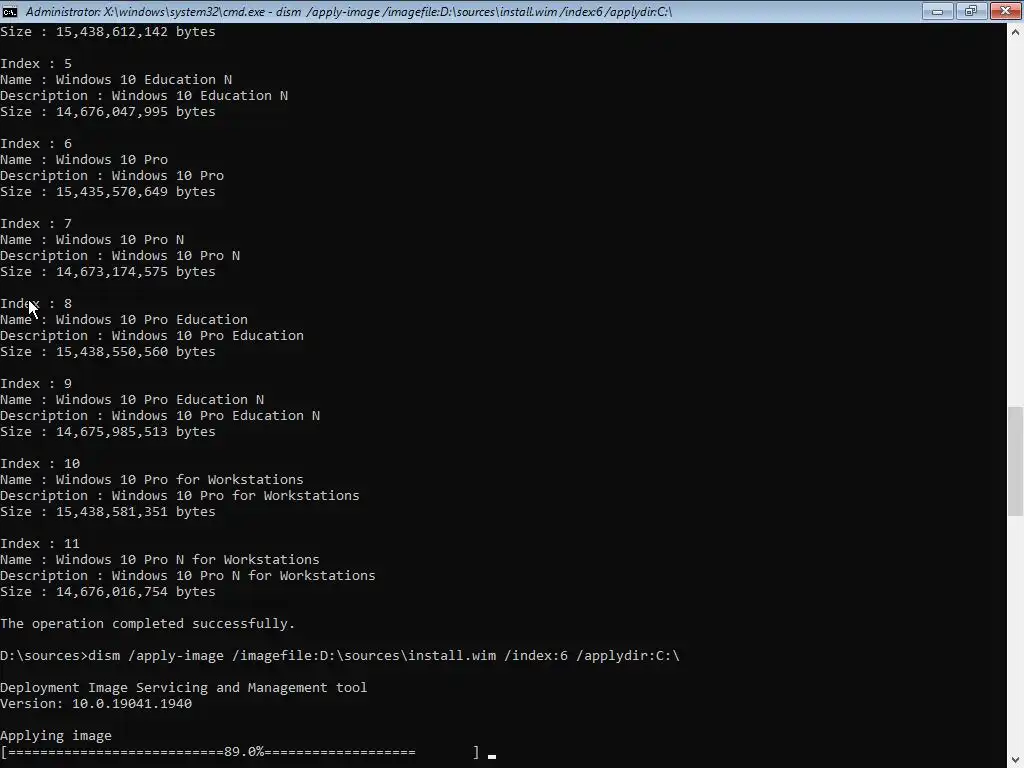This screenshot has width=1024, height=768.
Task: Click 'Name : Windows 10 Education N'
Action: pos(116,80)
